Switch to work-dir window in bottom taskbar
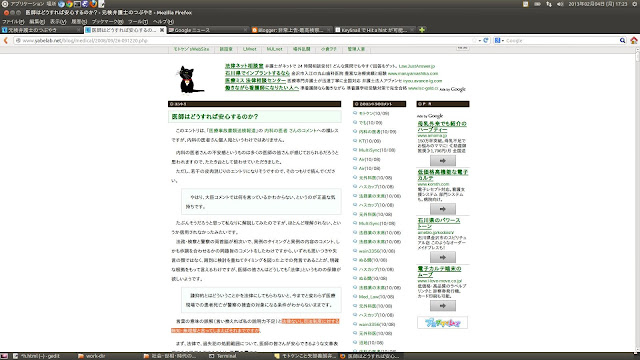Screen dimensions: 640x360 click(92, 356)
